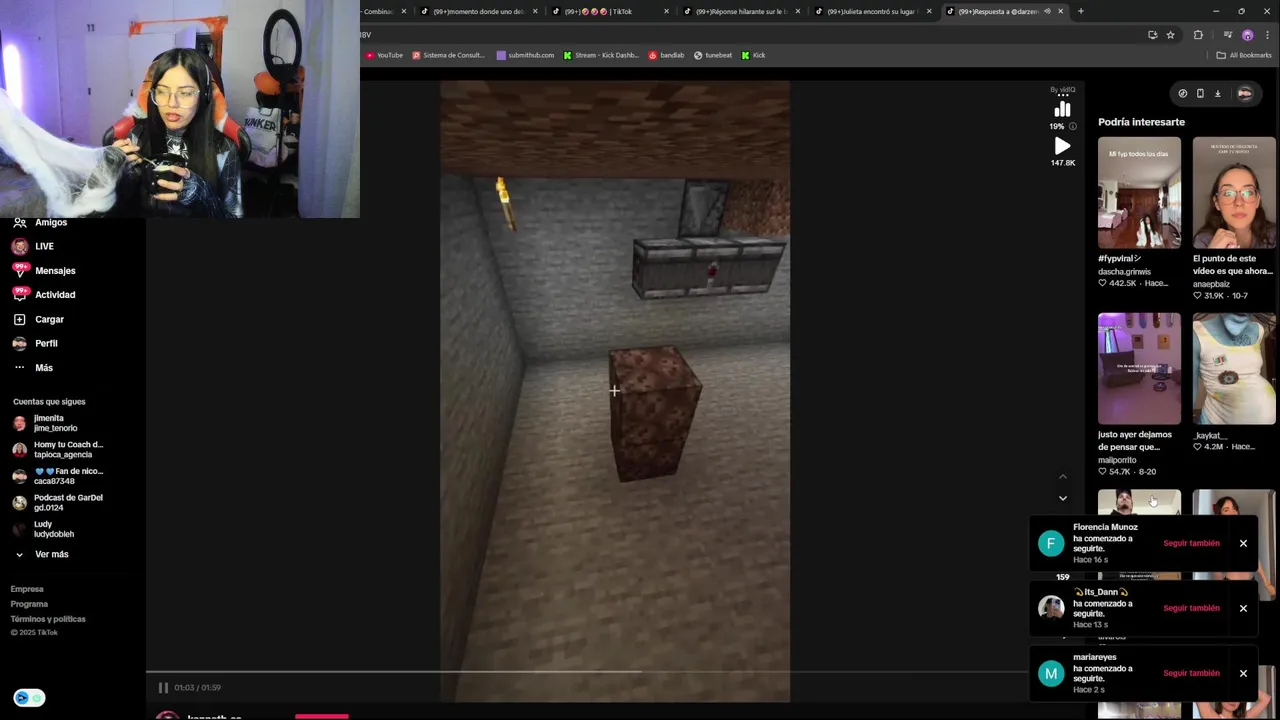1280x720 pixels.
Task: Open Kick bookmark
Action: click(x=753, y=55)
